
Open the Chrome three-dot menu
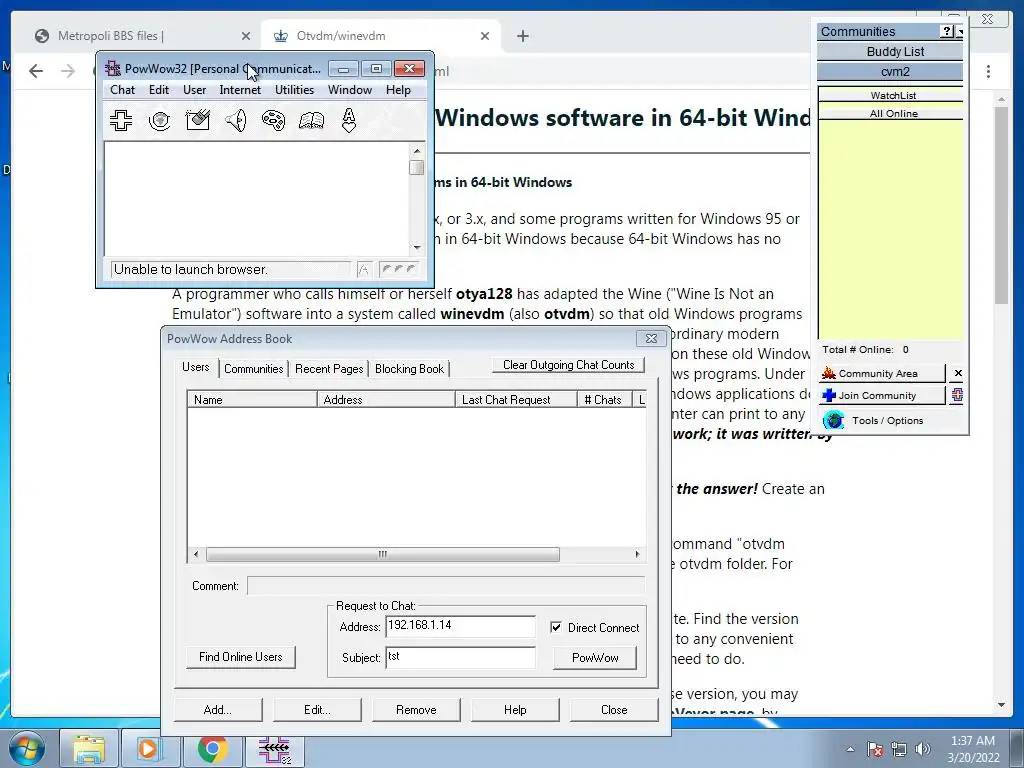click(988, 71)
